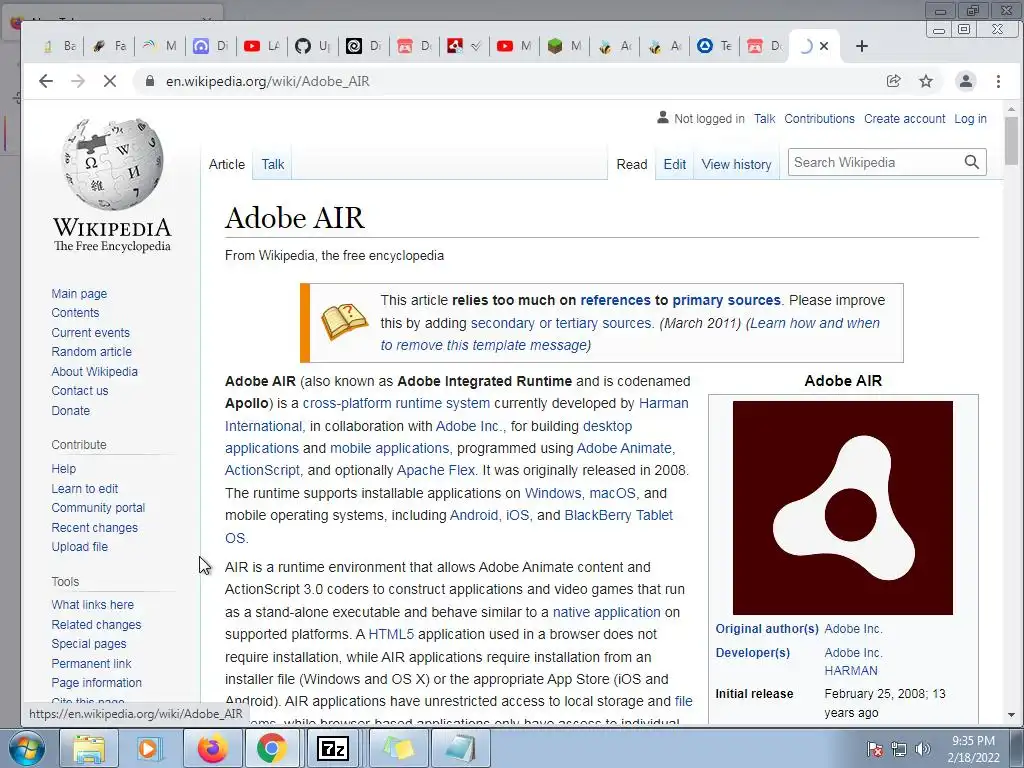
Task: Open Upload file link
Action: [79, 547]
